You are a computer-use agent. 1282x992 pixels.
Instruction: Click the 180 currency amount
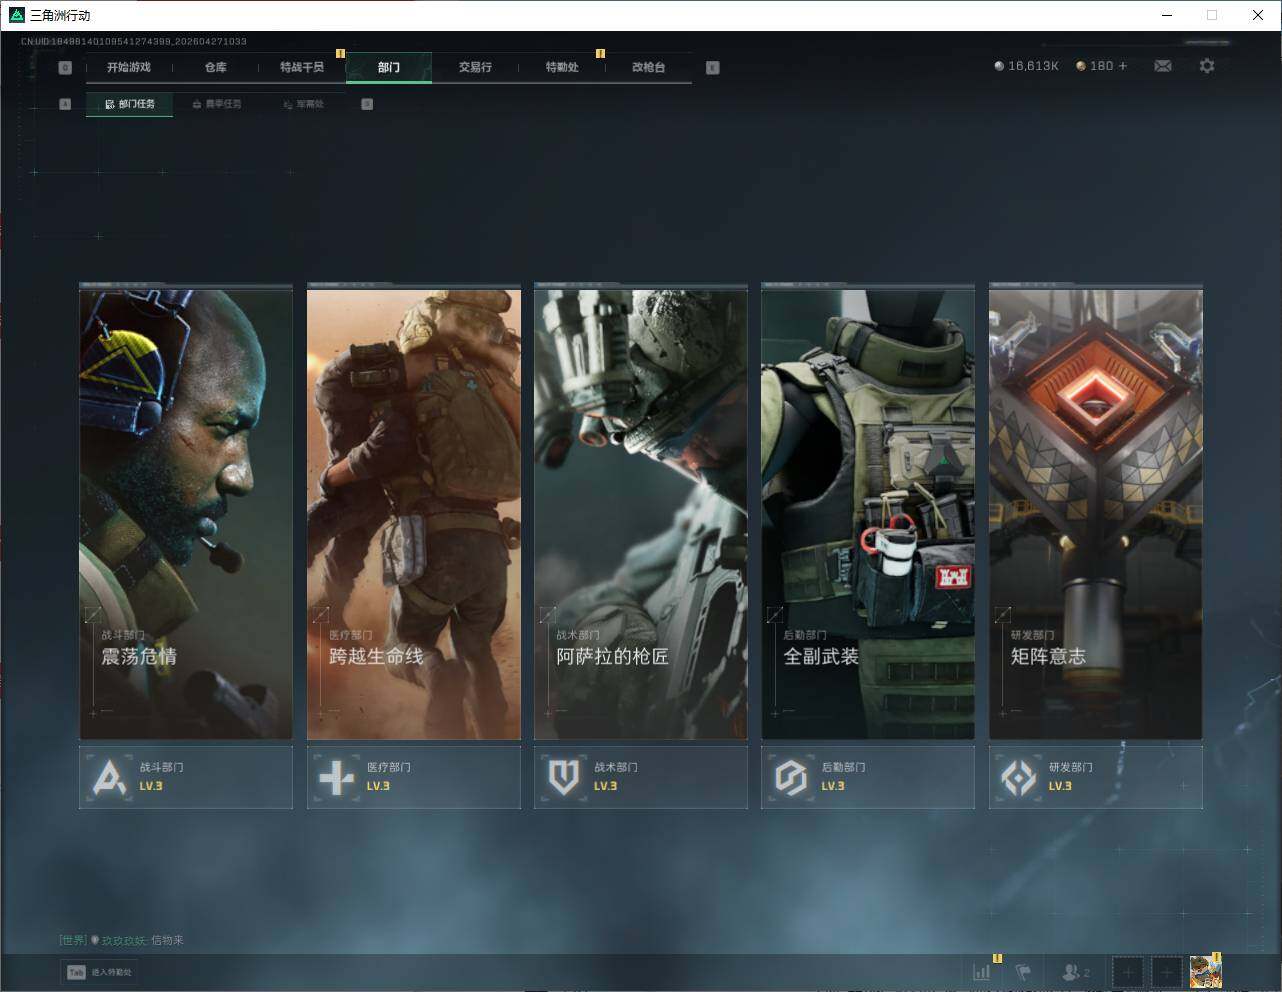1101,66
